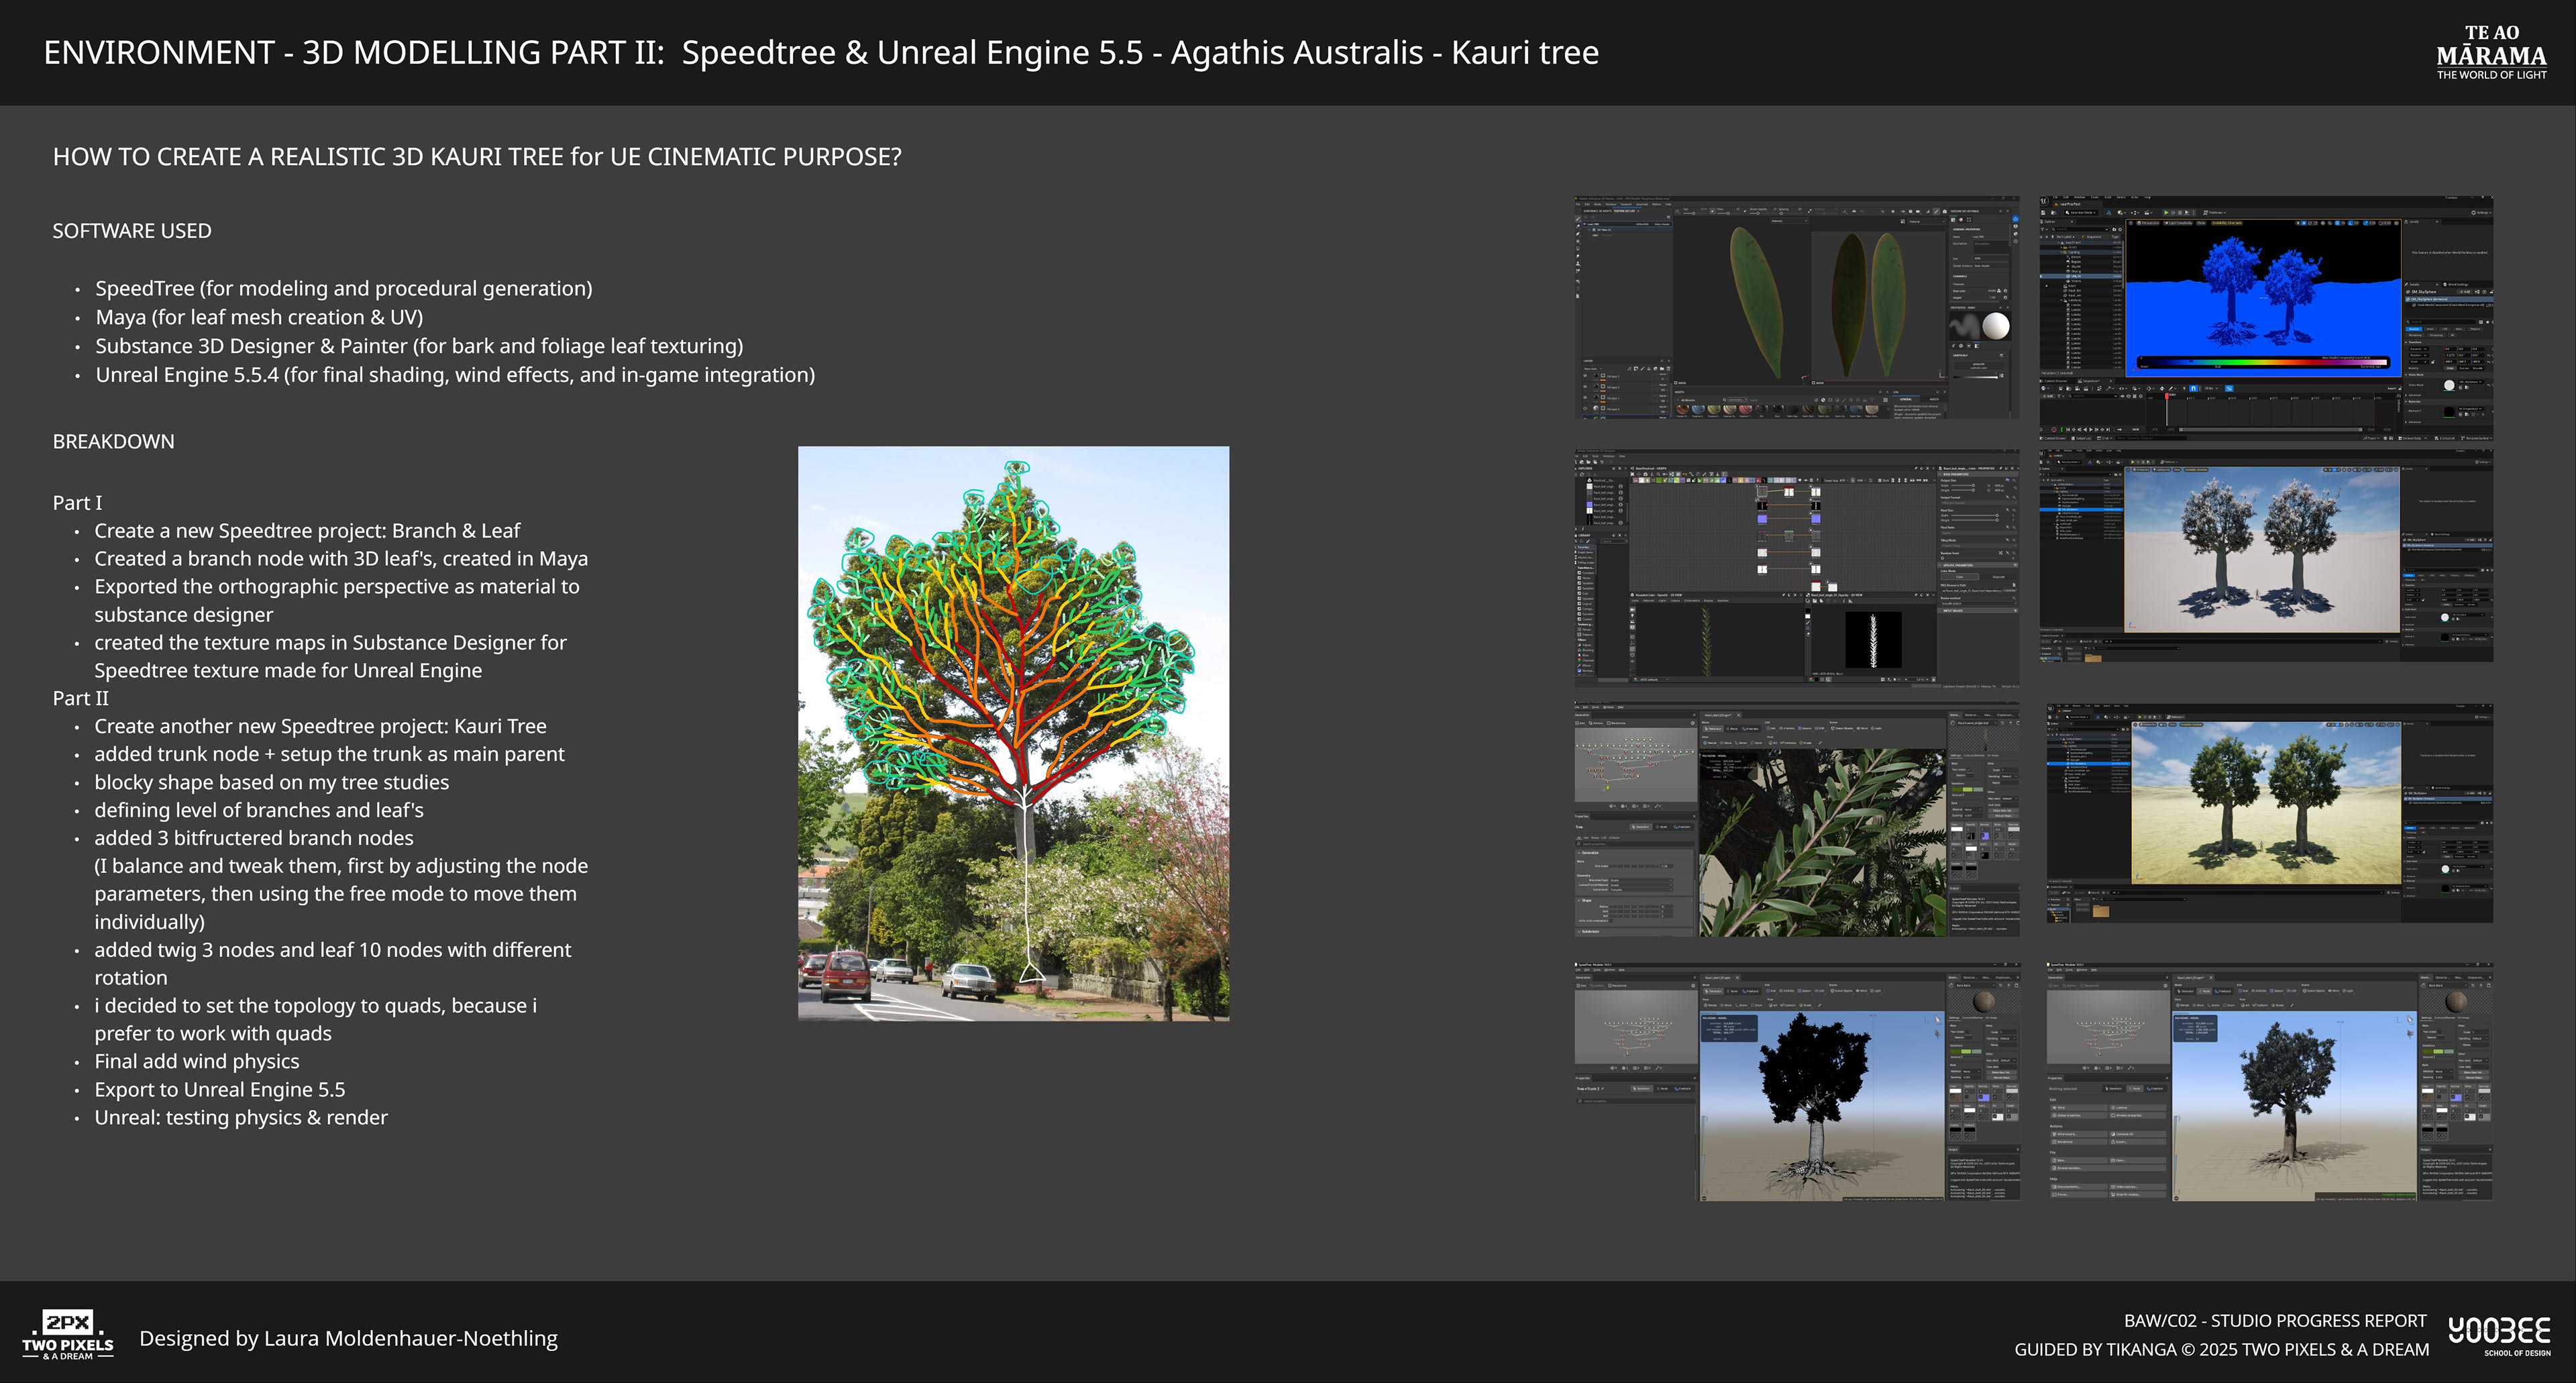Click 'Export to Unreal Engine 5.5' bullet
The height and width of the screenshot is (1383, 2576).
click(x=220, y=1089)
